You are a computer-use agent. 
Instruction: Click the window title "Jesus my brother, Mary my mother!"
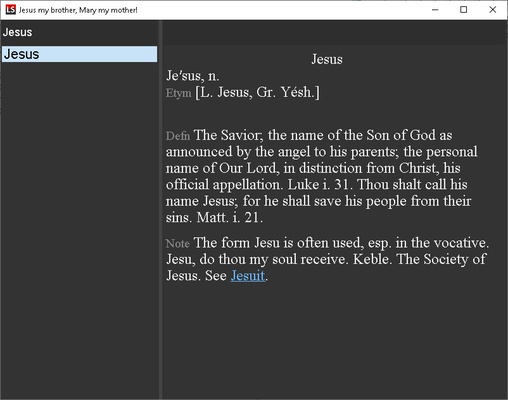78,10
